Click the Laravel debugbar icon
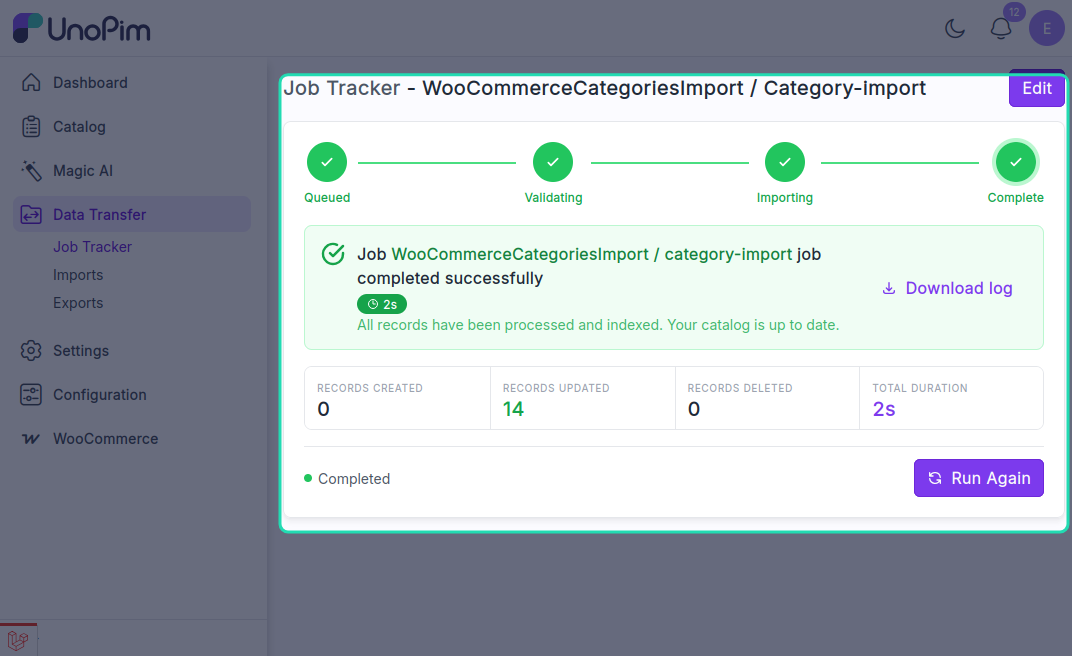This screenshot has width=1072, height=656. (x=18, y=640)
